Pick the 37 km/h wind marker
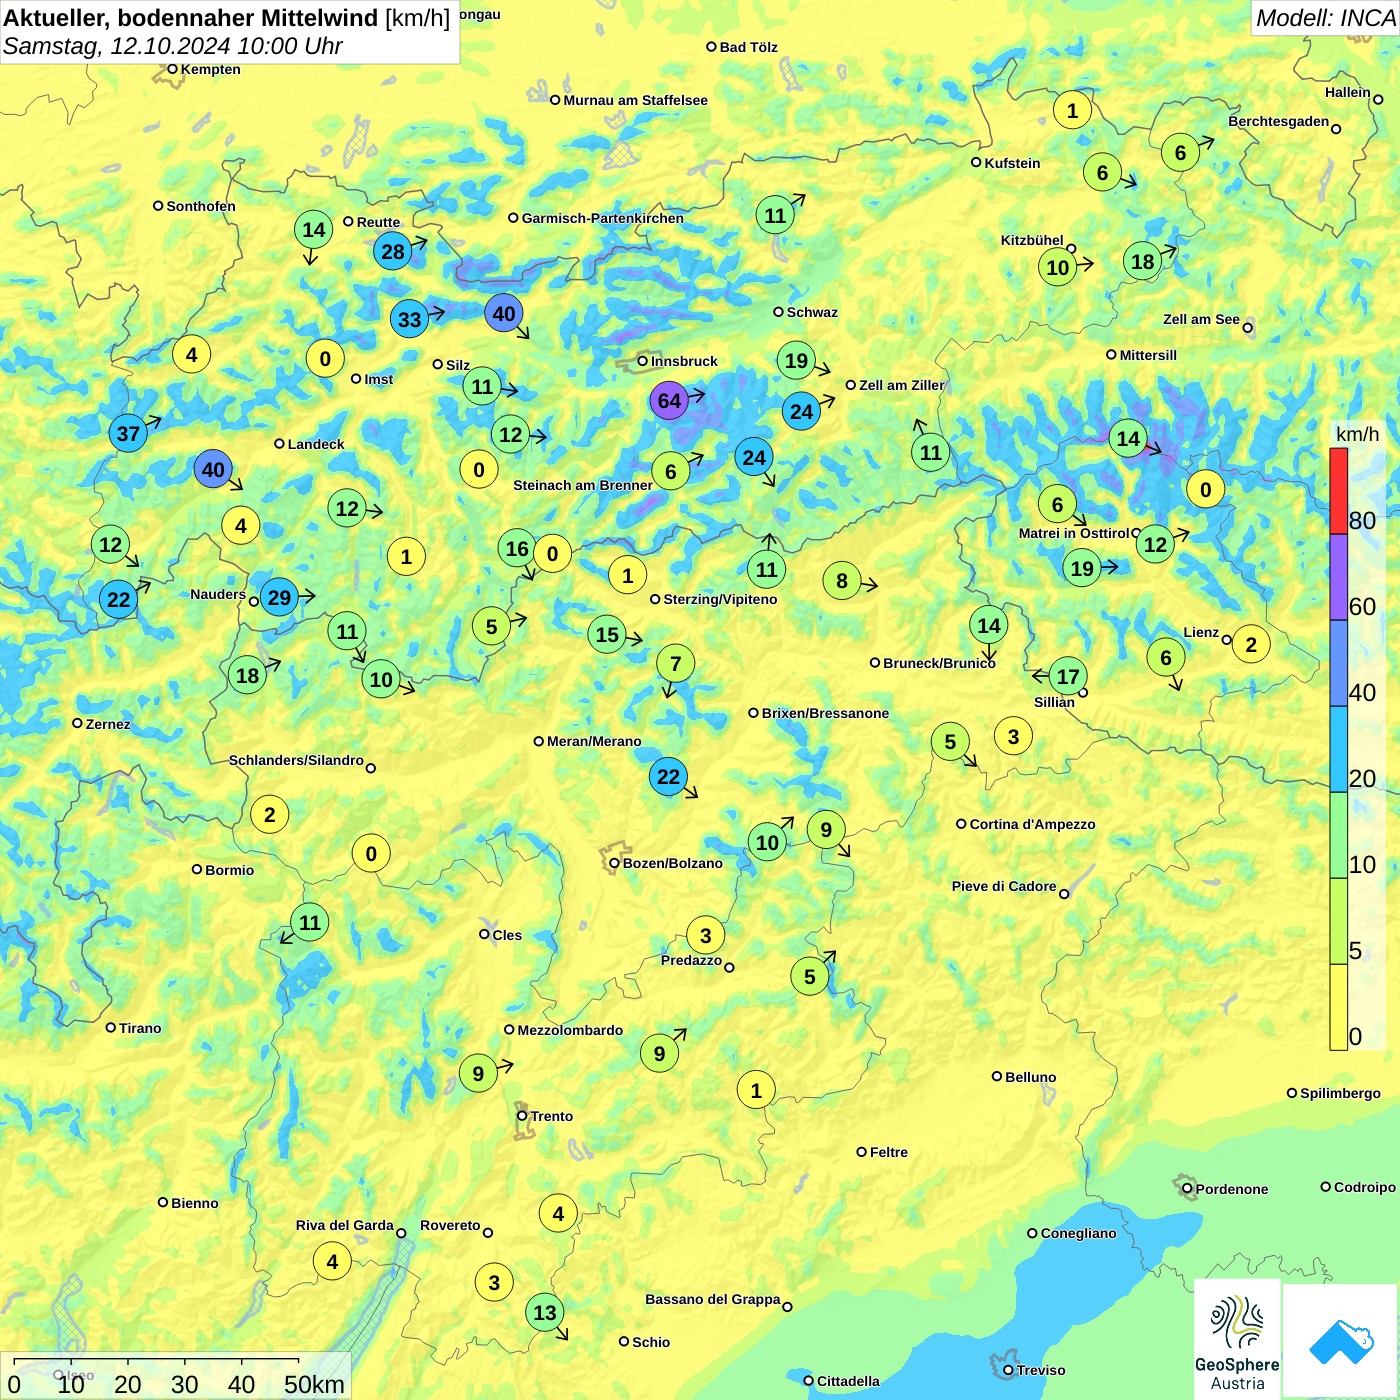 coord(128,433)
